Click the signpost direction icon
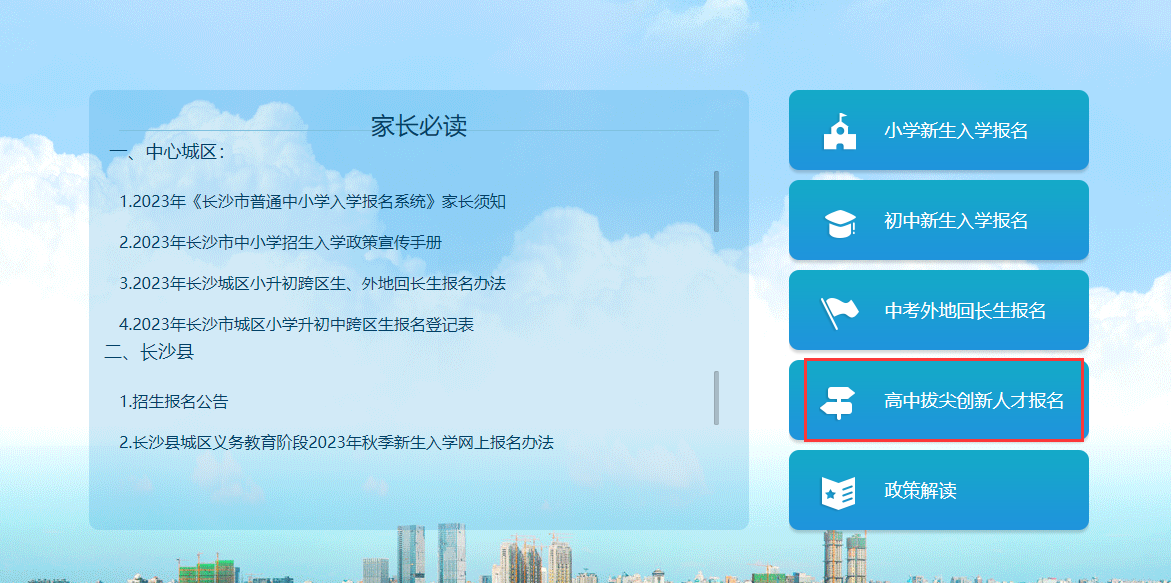1171x583 pixels. [837, 402]
